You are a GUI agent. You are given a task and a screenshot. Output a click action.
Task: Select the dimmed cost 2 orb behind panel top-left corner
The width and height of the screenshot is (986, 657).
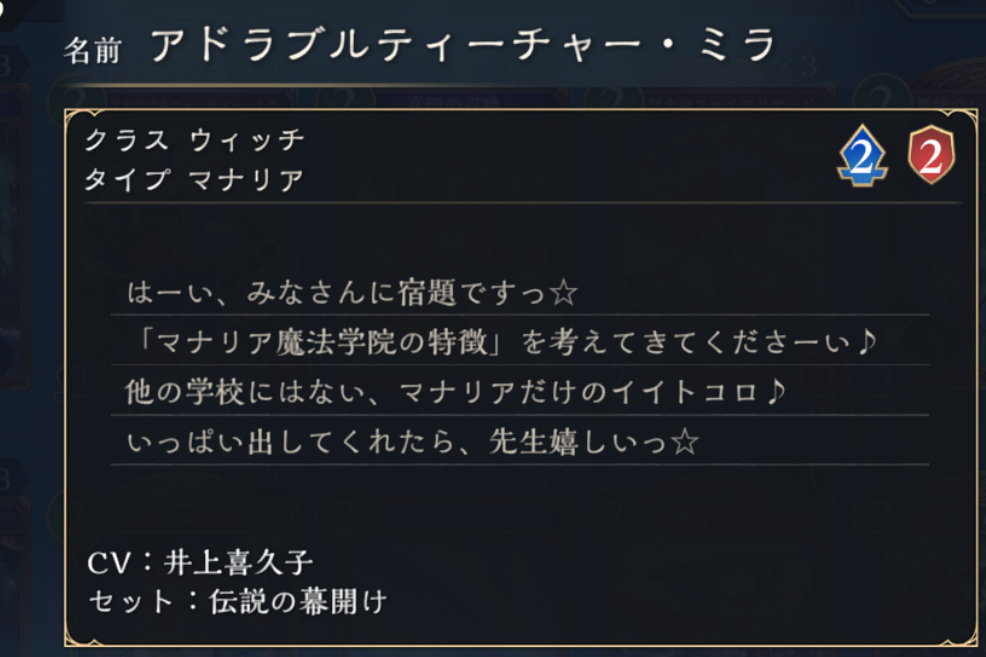(75, 96)
